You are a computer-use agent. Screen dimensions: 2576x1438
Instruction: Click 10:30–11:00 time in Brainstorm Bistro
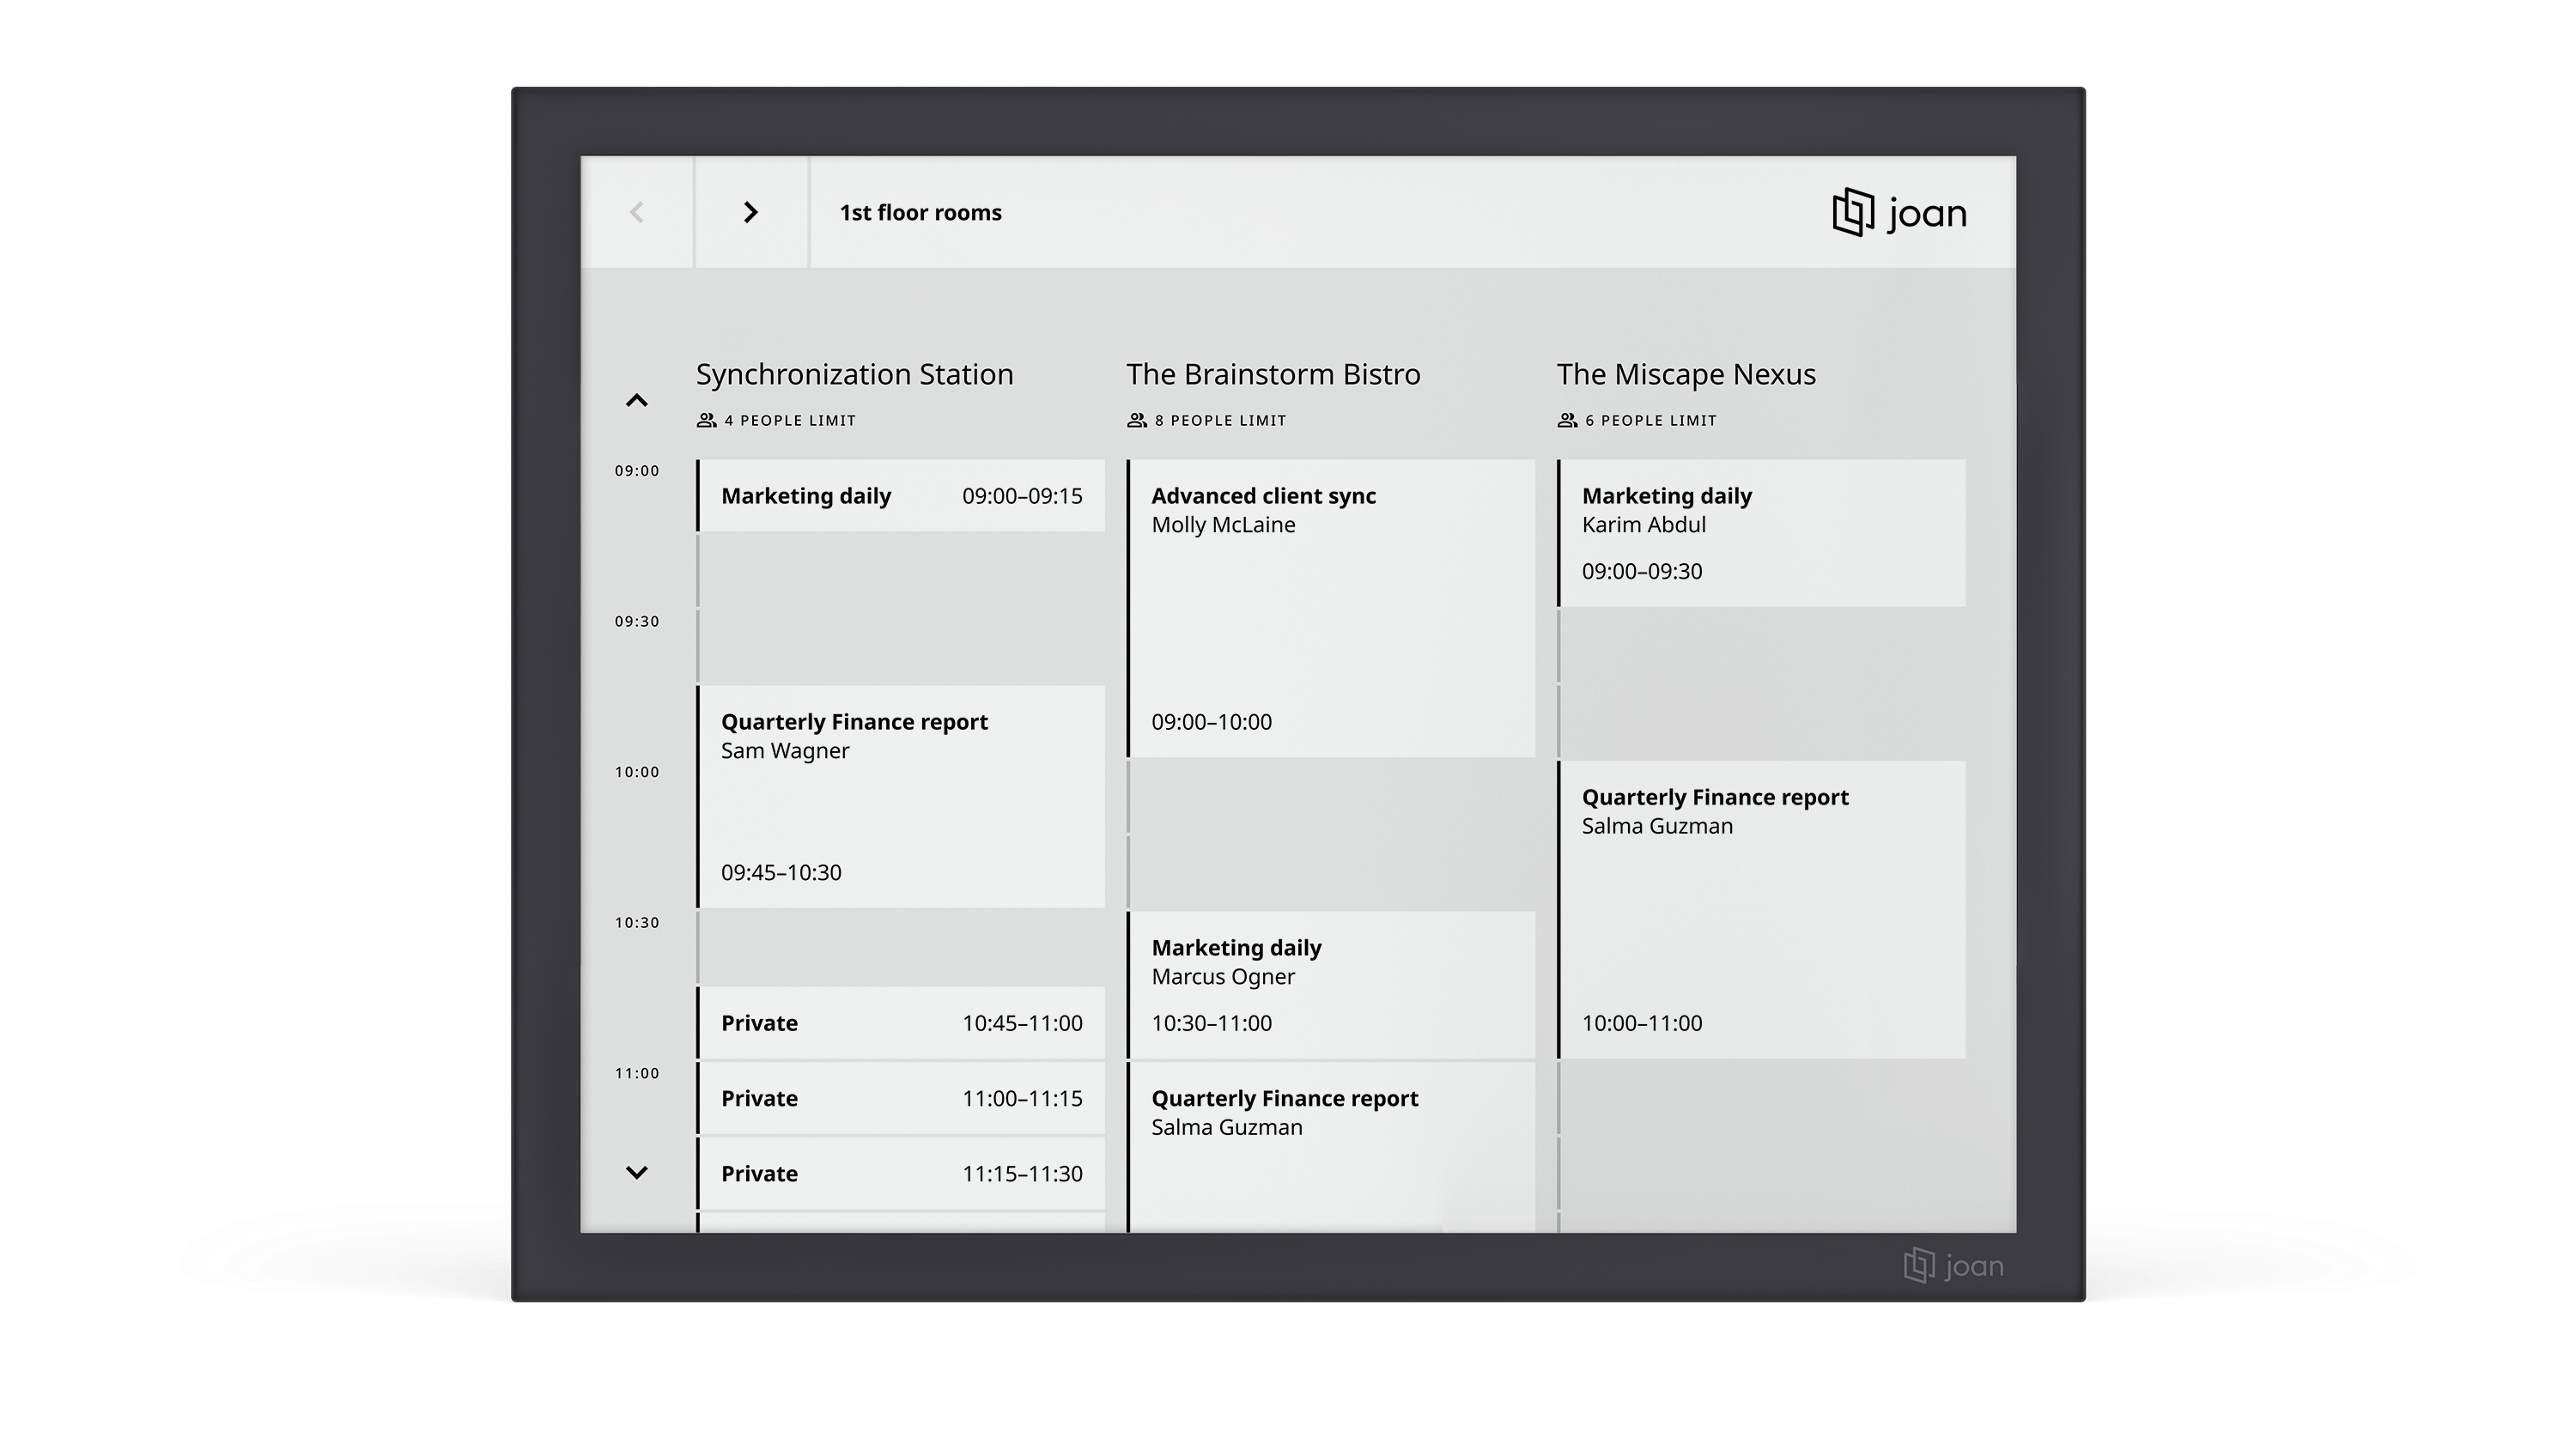(x=1211, y=1023)
